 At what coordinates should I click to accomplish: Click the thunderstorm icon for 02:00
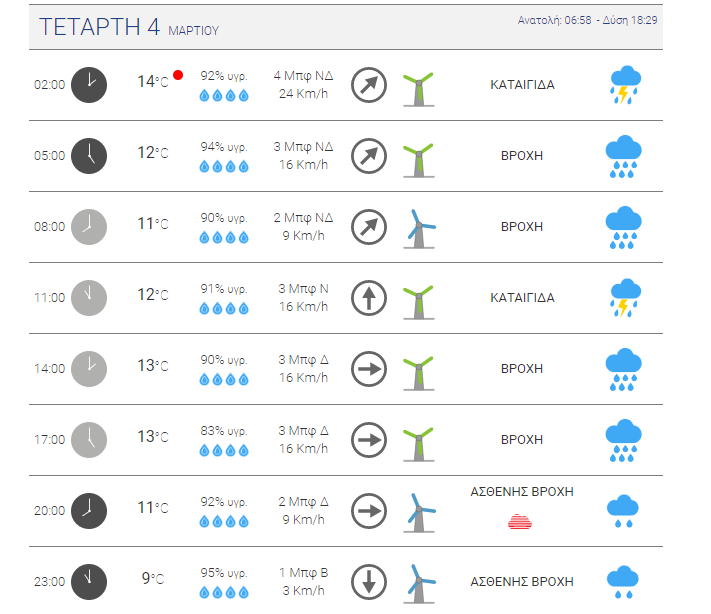click(x=625, y=85)
